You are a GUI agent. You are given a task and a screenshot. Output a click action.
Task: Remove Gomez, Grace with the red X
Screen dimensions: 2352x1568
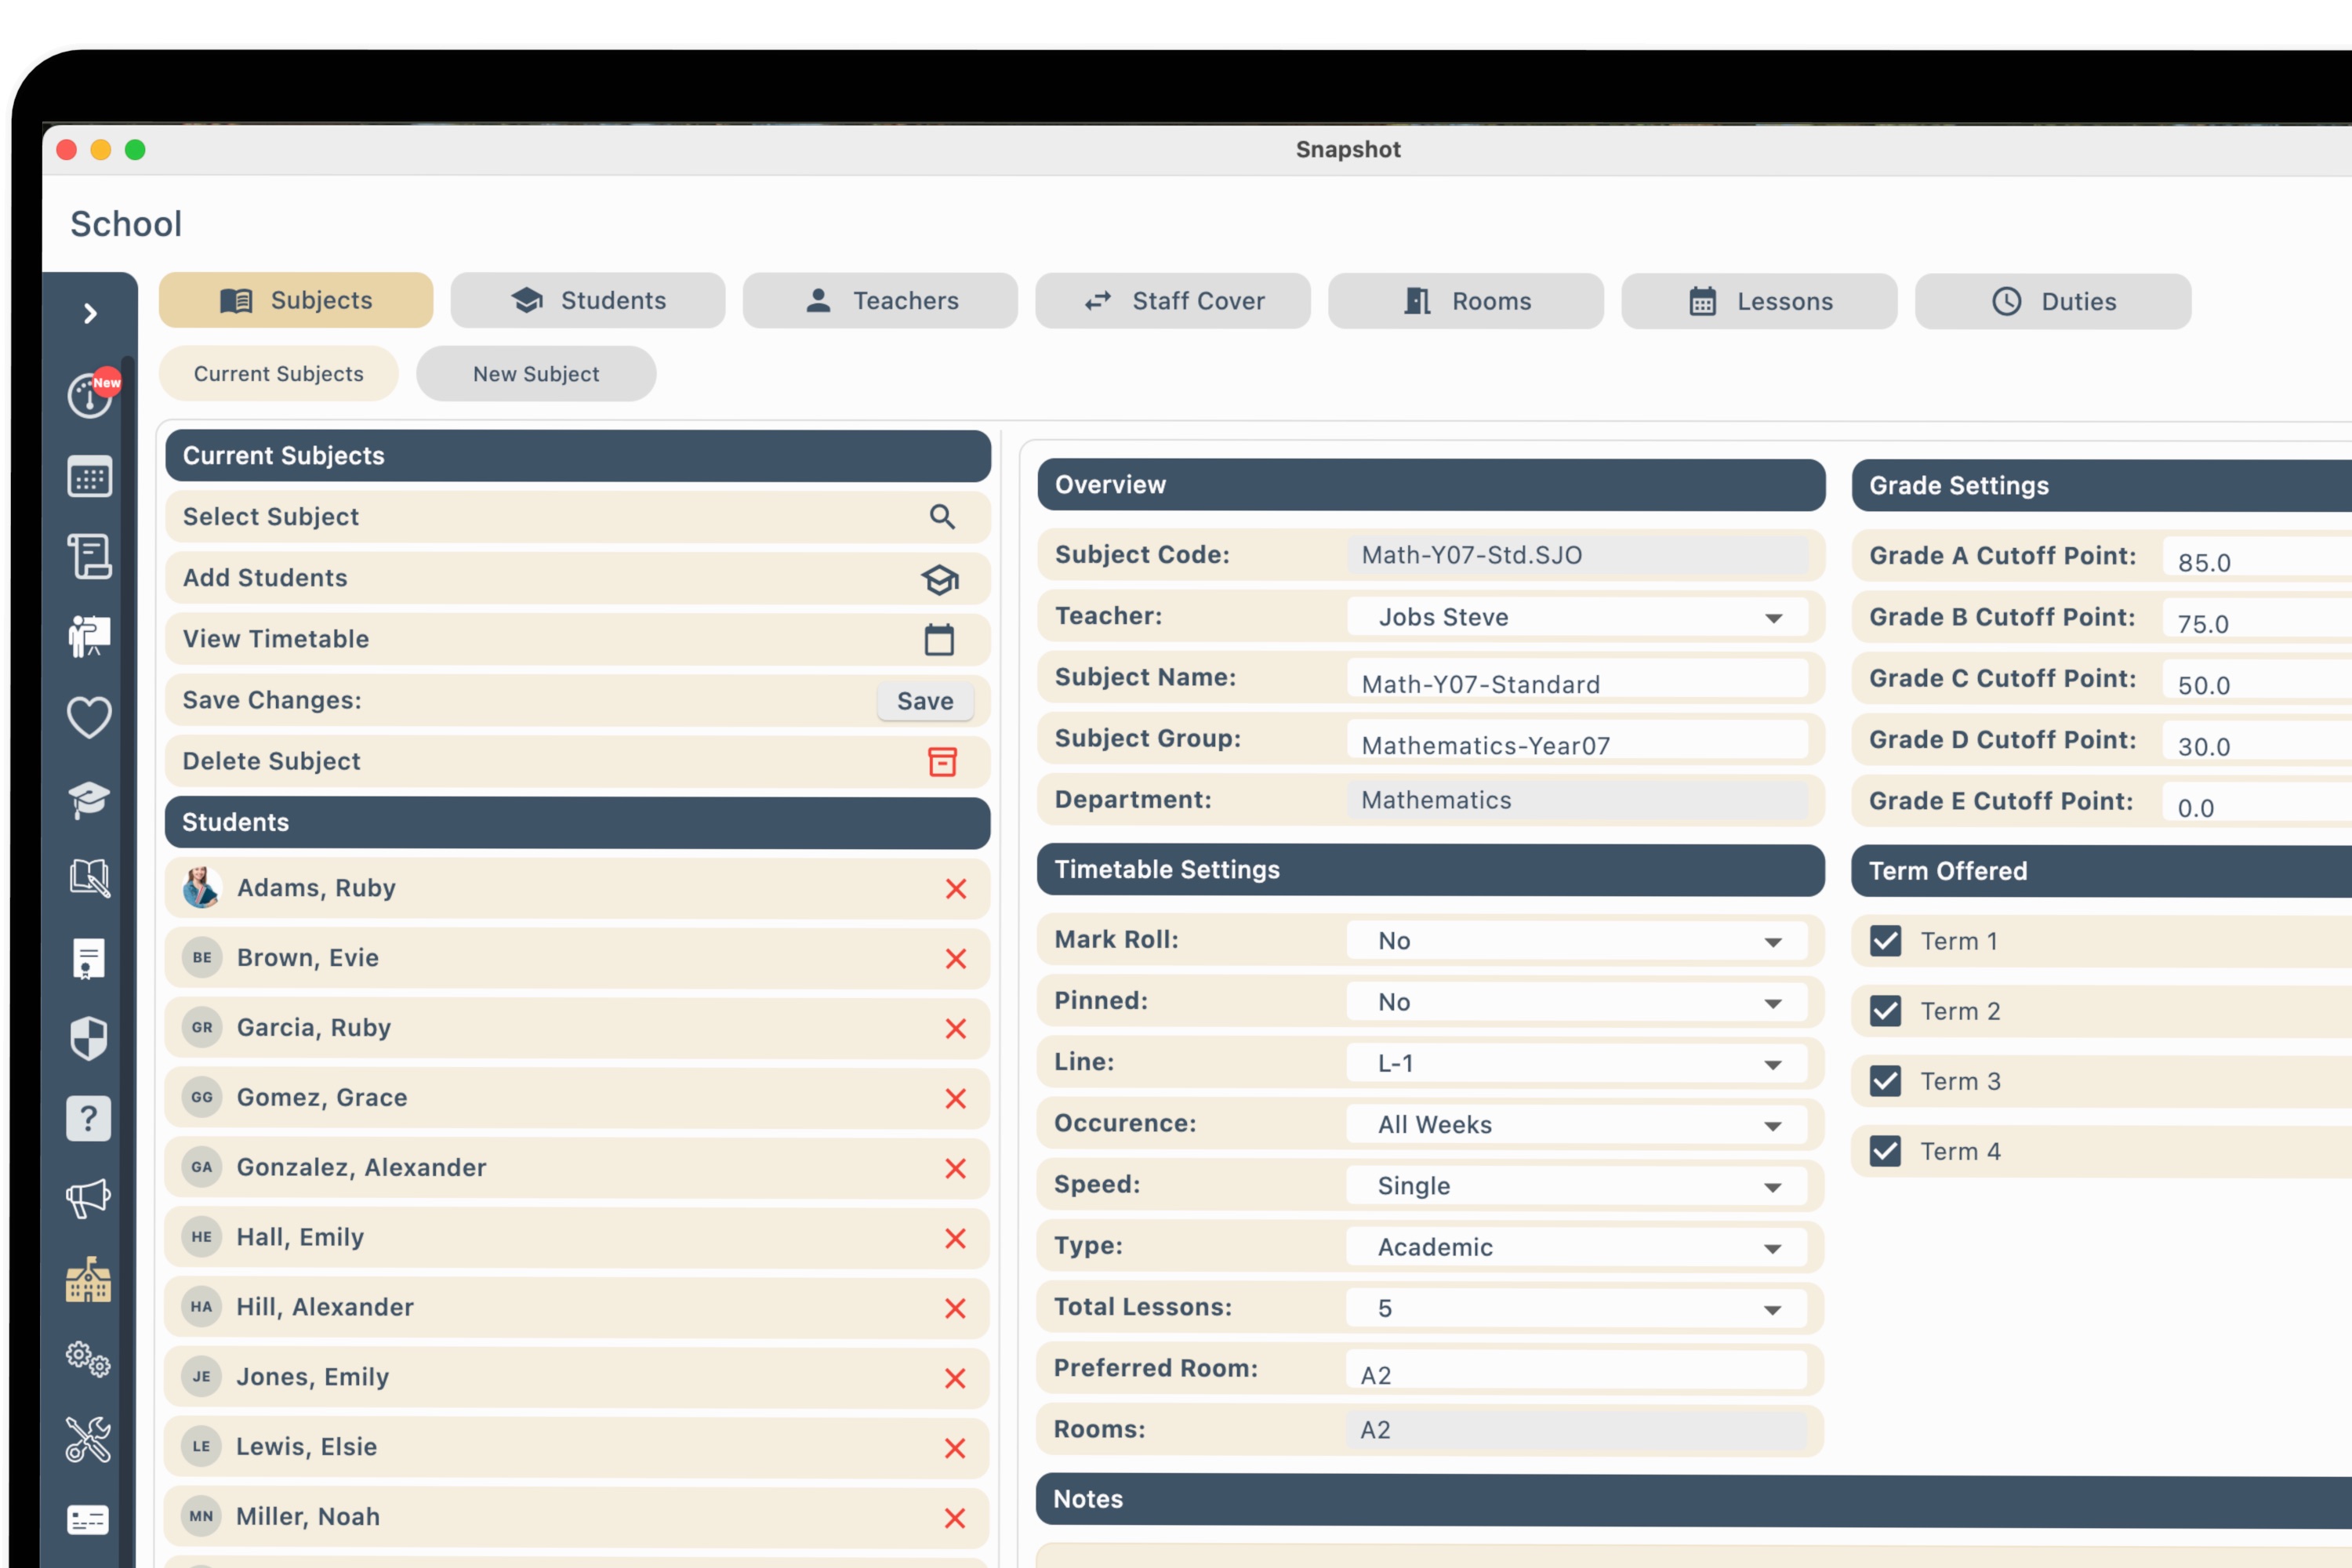pos(956,1099)
